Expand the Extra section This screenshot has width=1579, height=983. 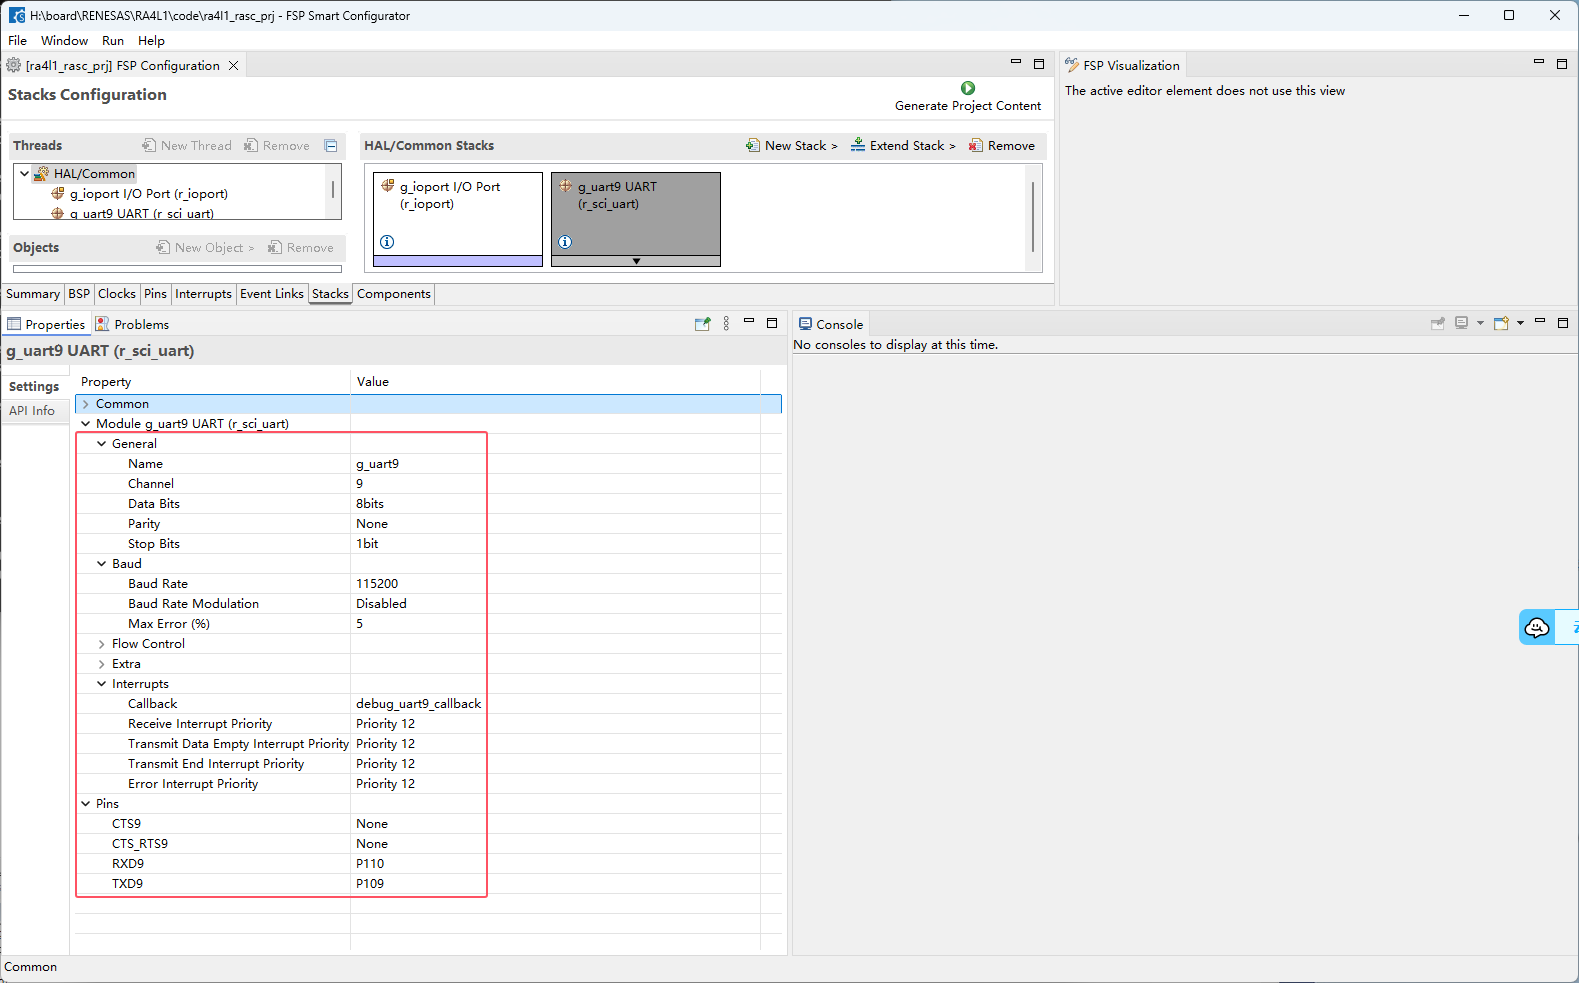102,664
